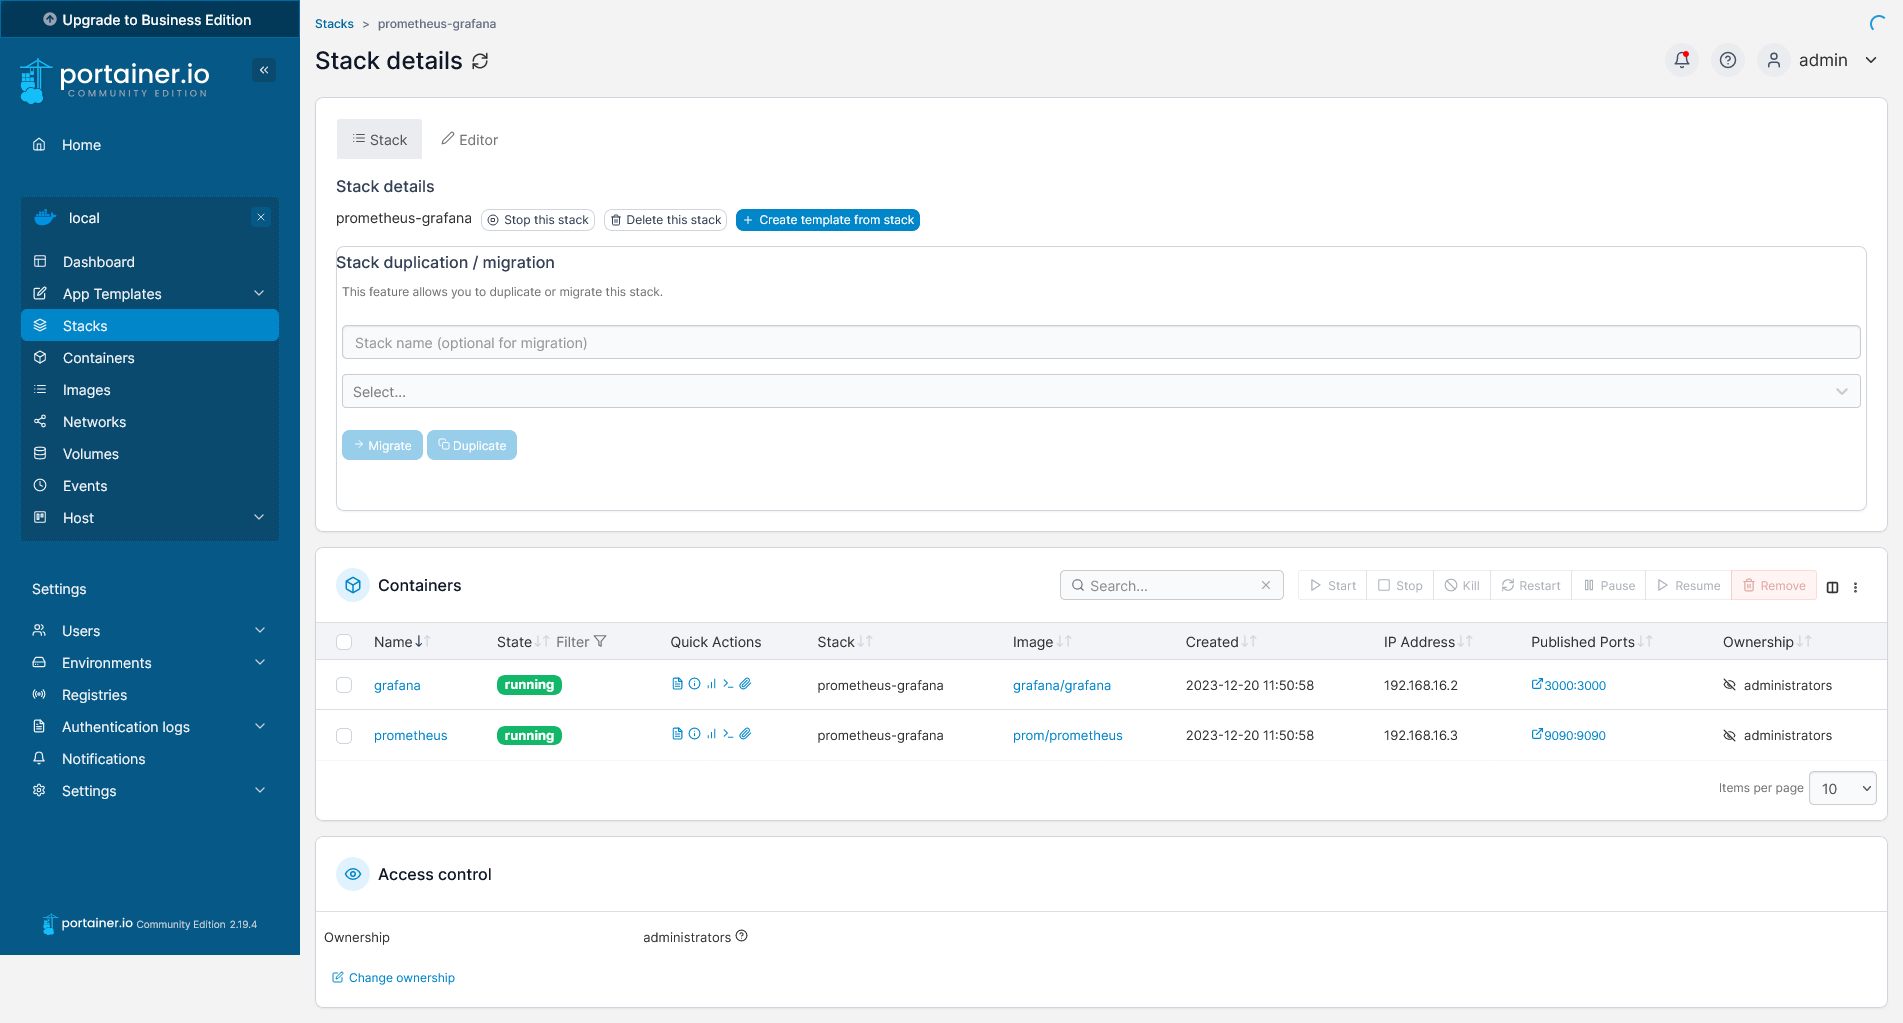Image resolution: width=1903 pixels, height=1023 pixels.
Task: Follow the published port 9090:9090 link
Action: coord(1568,735)
